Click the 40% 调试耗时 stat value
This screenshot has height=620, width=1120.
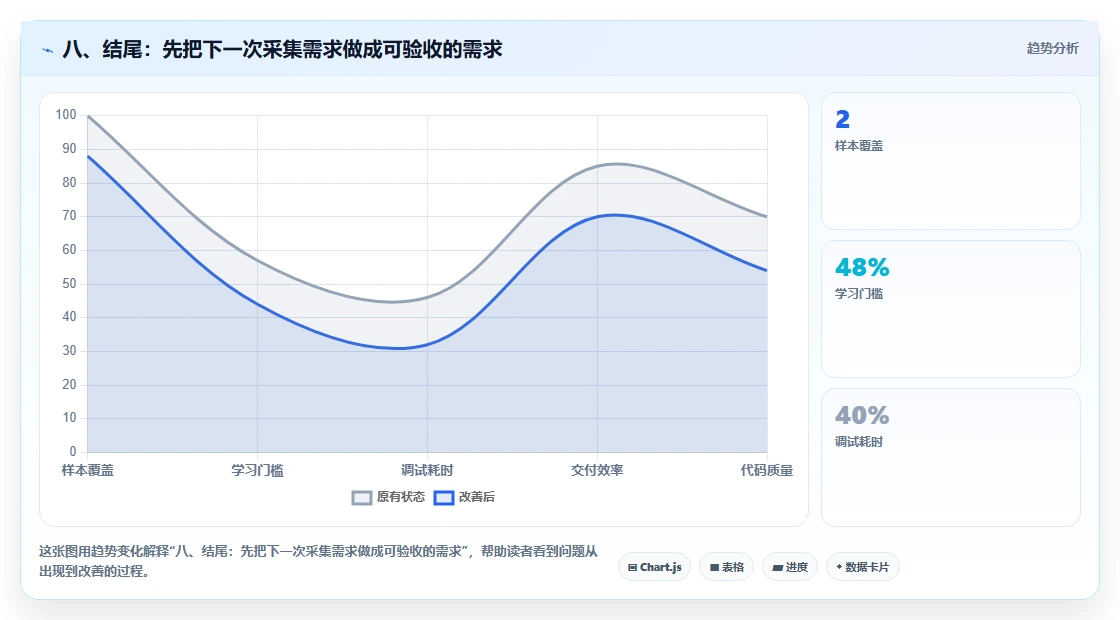click(x=862, y=415)
